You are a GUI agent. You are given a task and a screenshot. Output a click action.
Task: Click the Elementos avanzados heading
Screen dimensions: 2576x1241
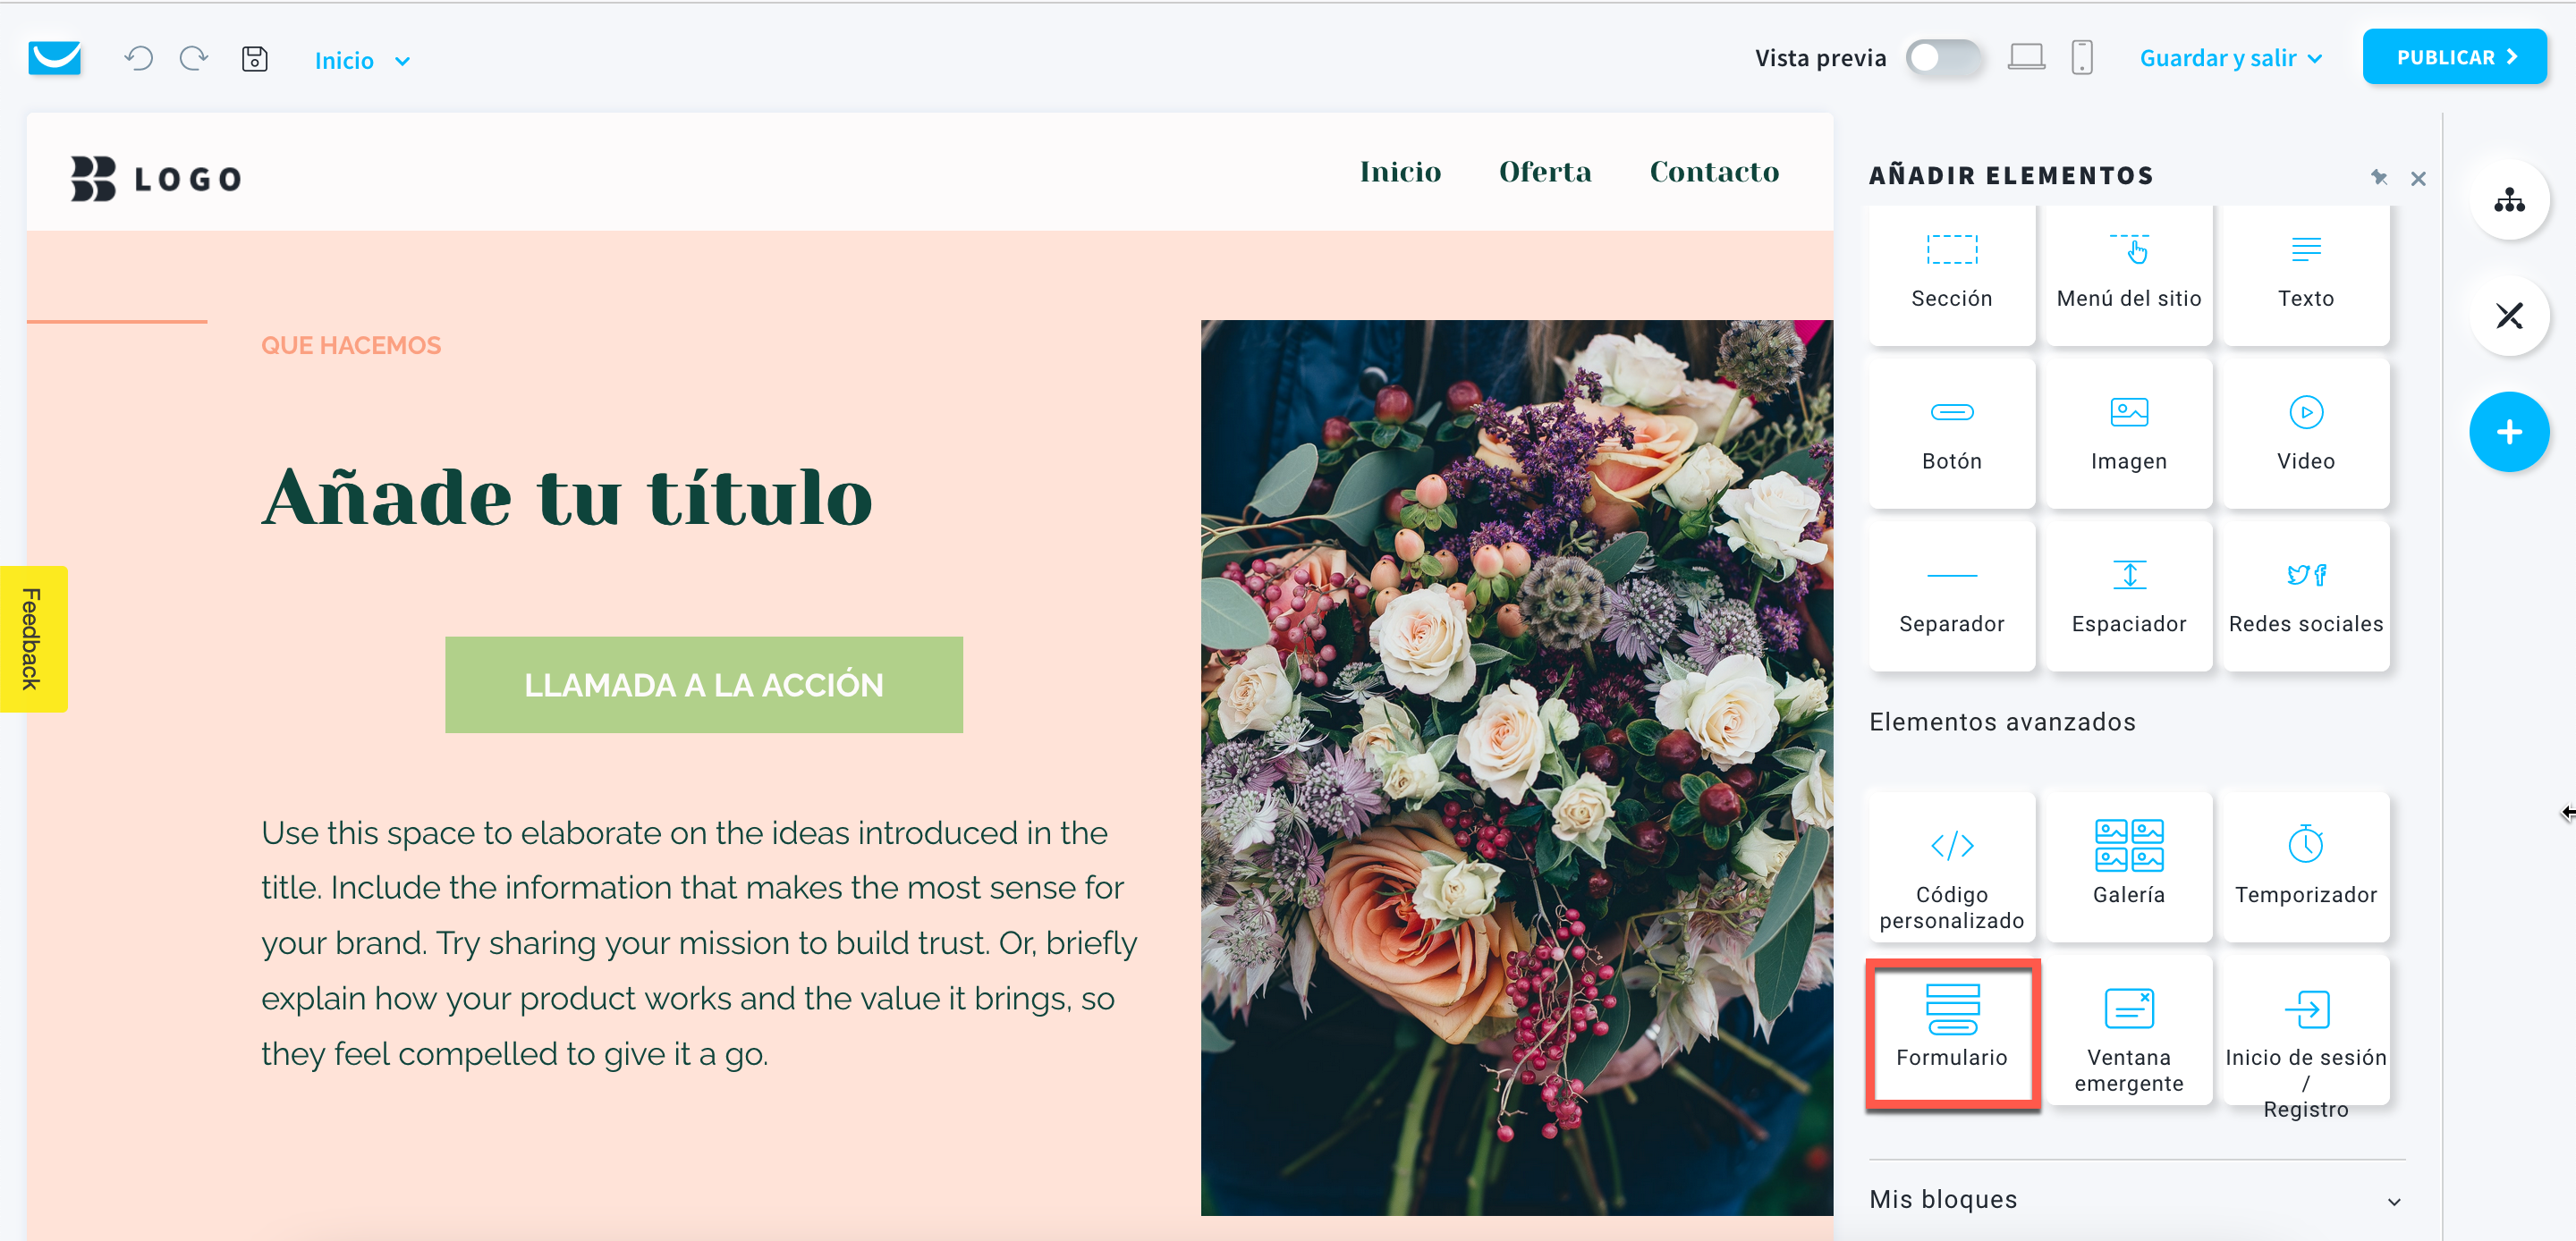[2002, 721]
